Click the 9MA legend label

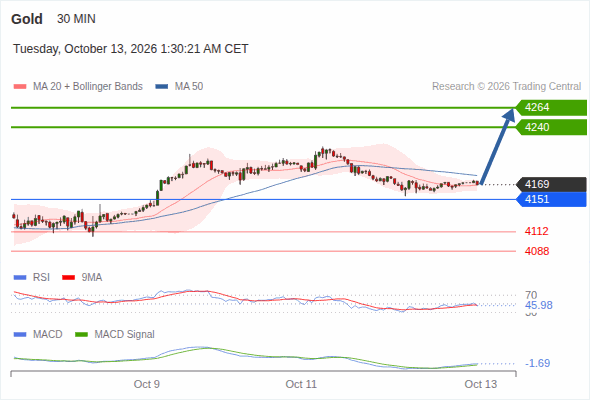92,277
